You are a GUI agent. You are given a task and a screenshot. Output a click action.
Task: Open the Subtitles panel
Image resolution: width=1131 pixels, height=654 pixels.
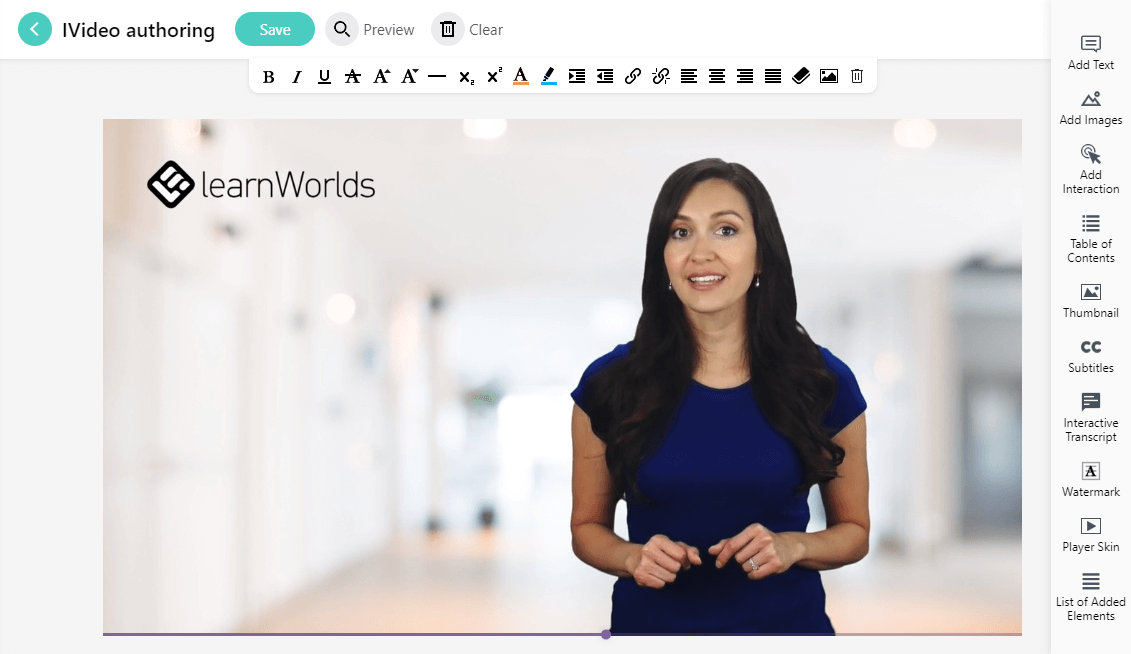[x=1090, y=356]
